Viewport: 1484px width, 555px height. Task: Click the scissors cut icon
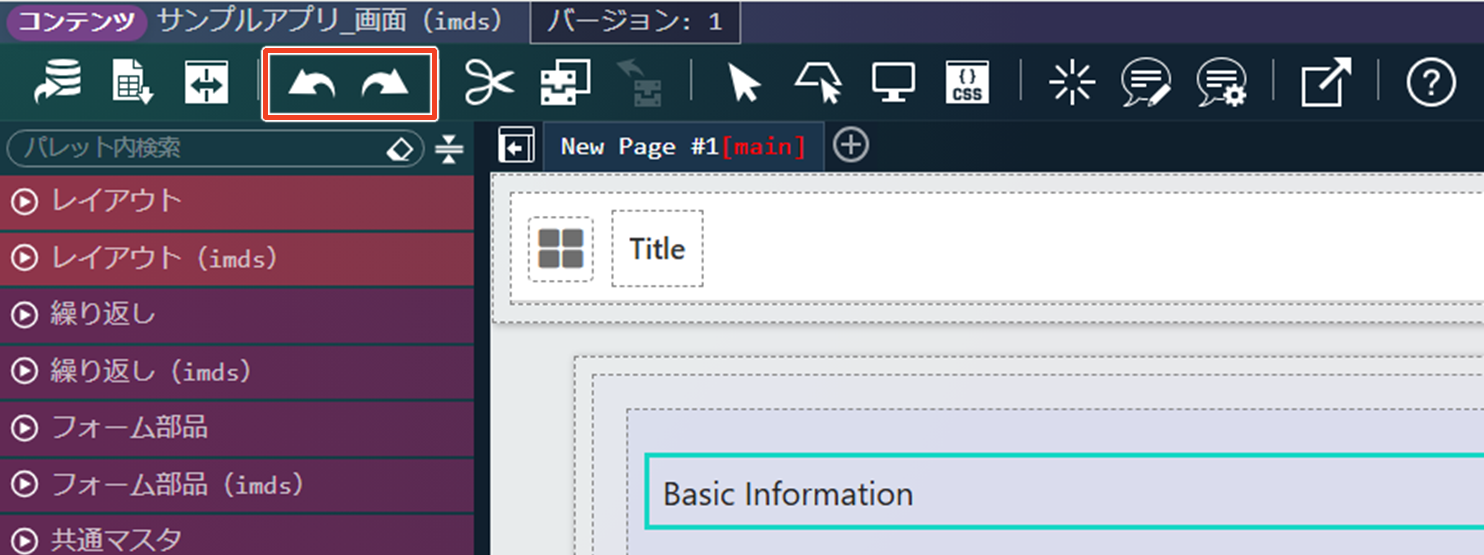(489, 84)
